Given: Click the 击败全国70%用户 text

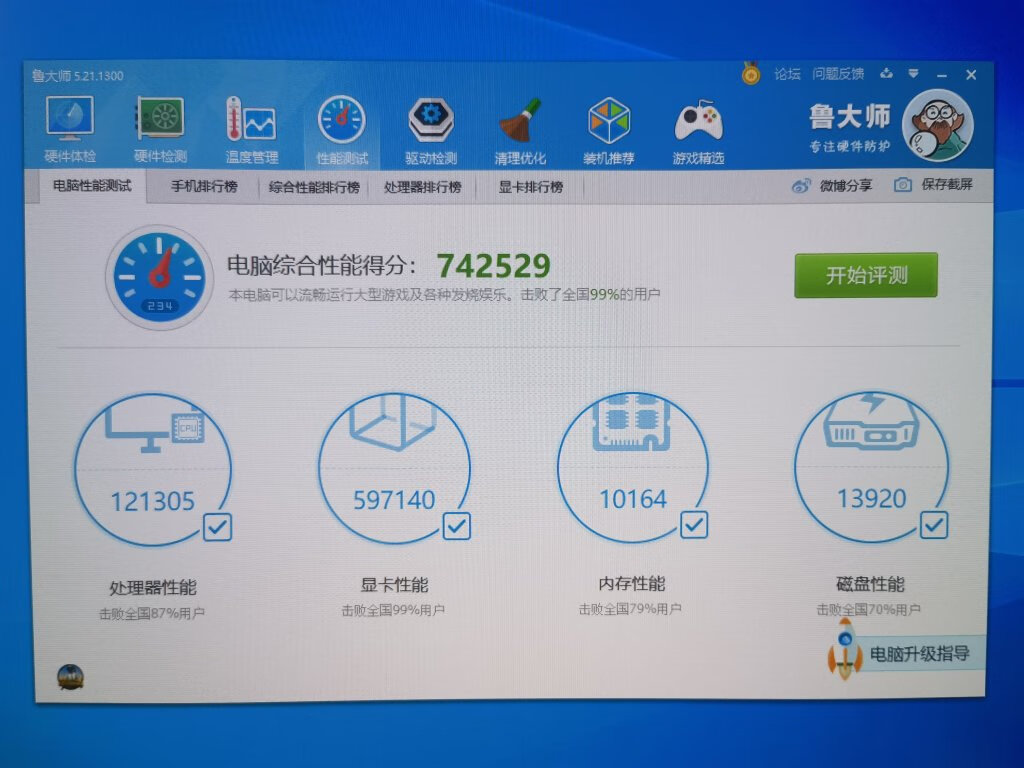Looking at the screenshot, I should pyautogui.click(x=869, y=610).
